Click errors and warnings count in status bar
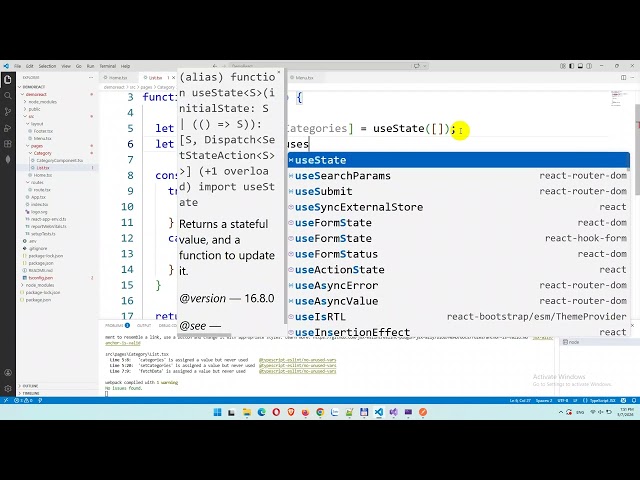640x480 pixels. 23,400
